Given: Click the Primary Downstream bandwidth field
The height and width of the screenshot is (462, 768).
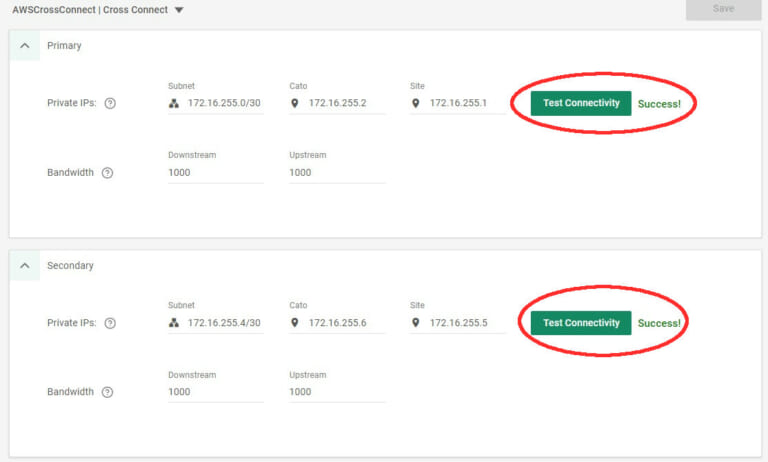Looking at the screenshot, I should pos(215,173).
